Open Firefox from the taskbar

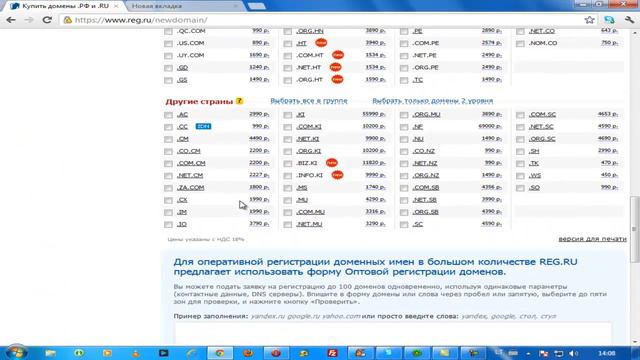pyautogui.click(x=248, y=353)
